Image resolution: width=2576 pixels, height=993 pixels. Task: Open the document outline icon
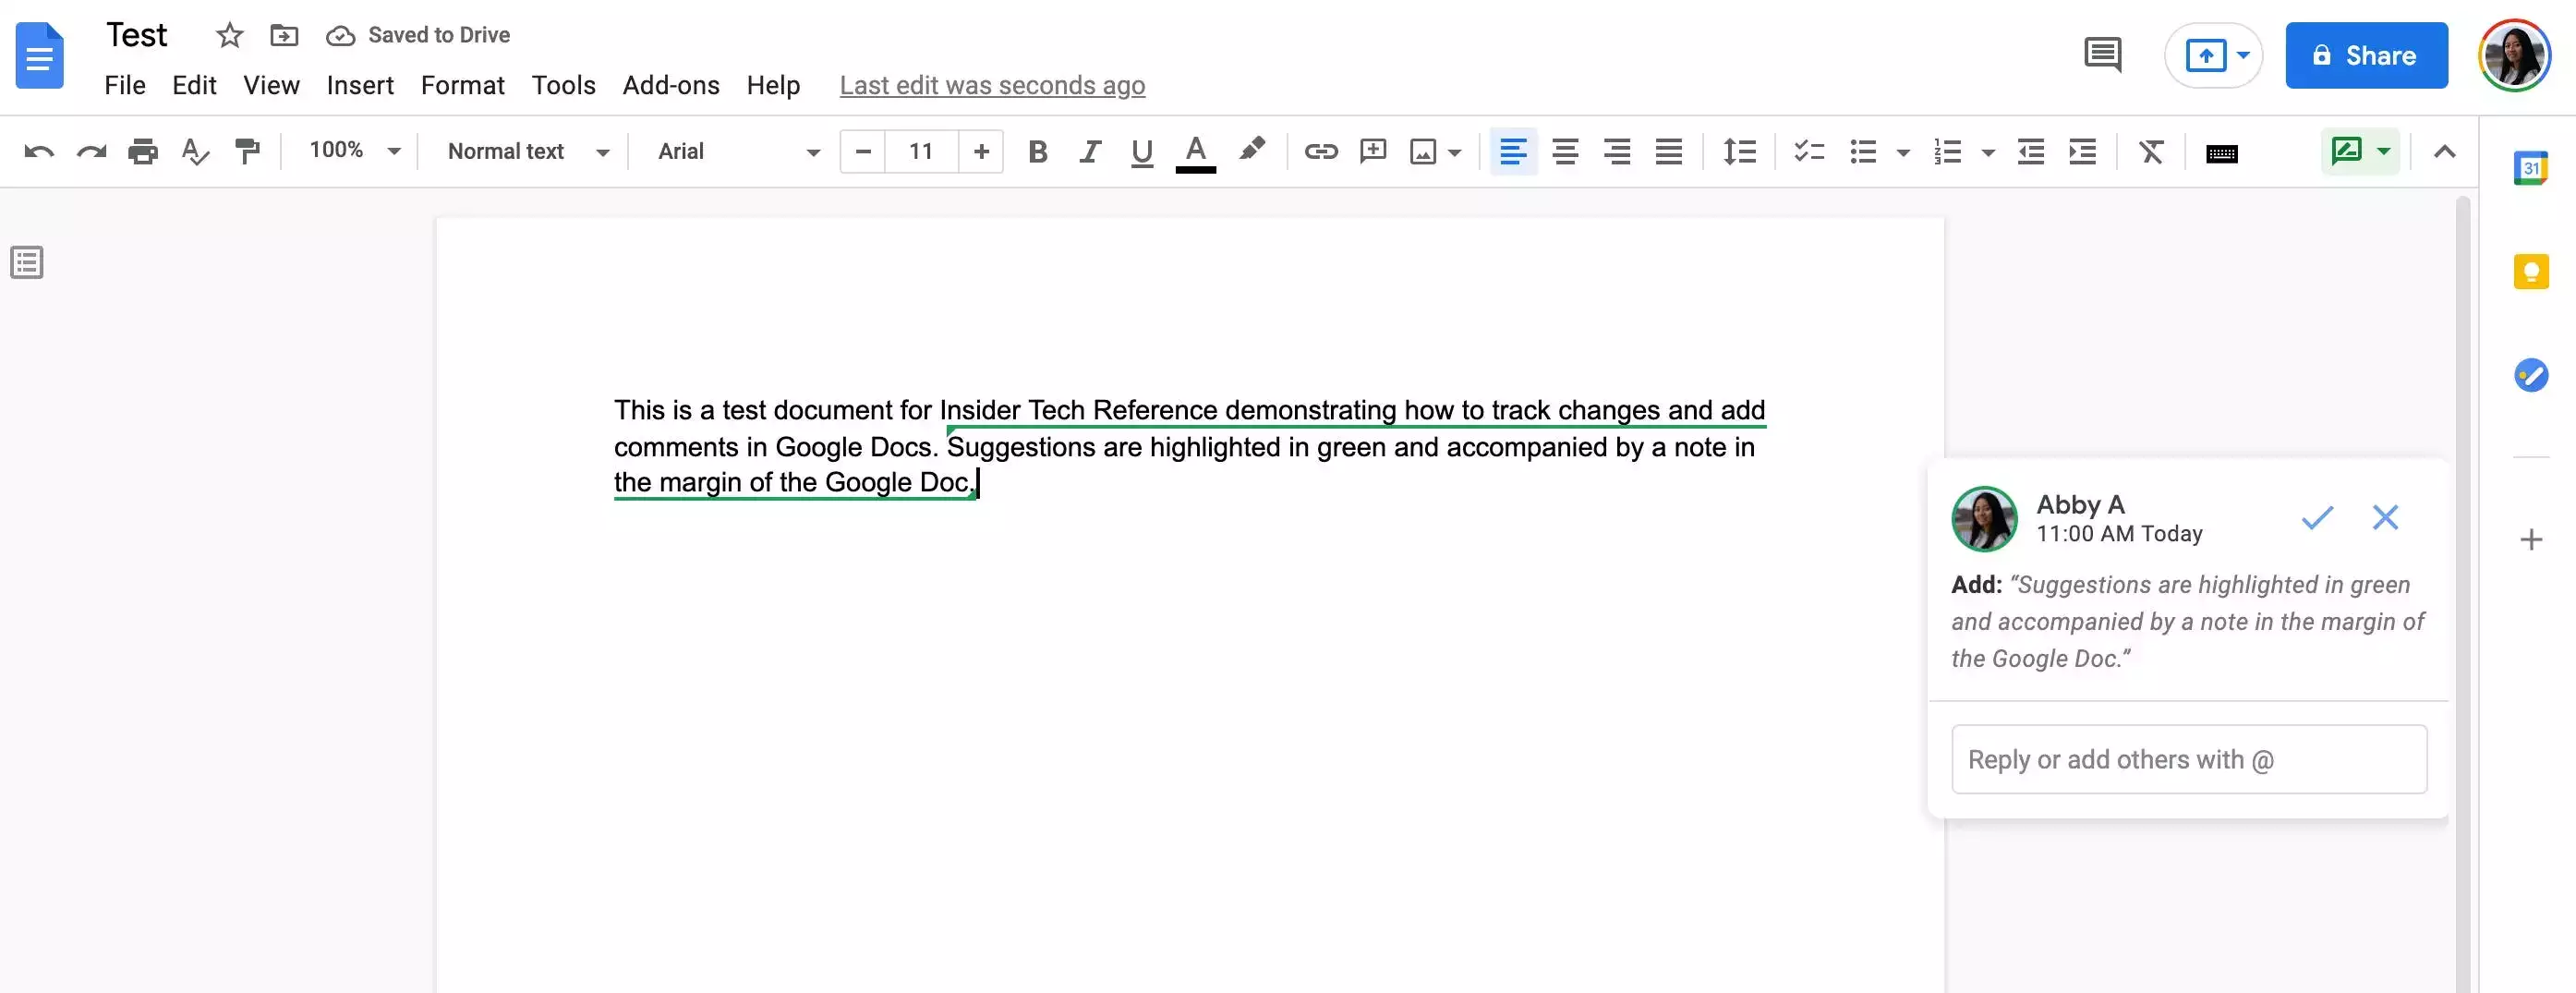(x=27, y=263)
